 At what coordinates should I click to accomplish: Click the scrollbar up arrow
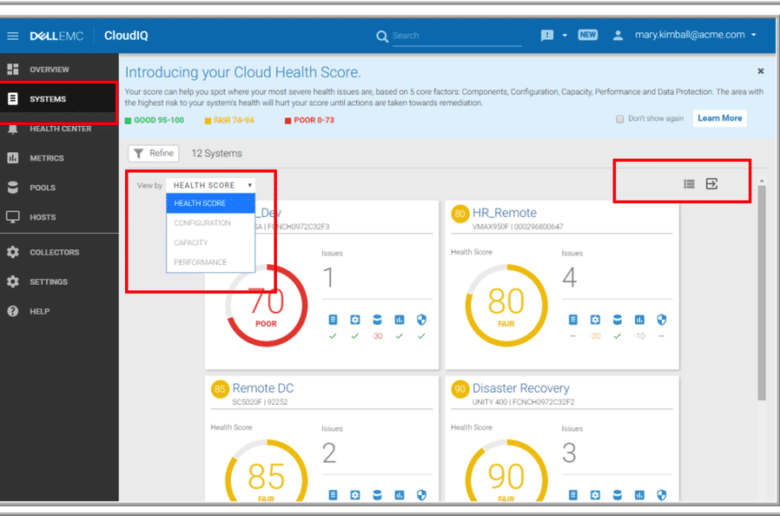762,181
